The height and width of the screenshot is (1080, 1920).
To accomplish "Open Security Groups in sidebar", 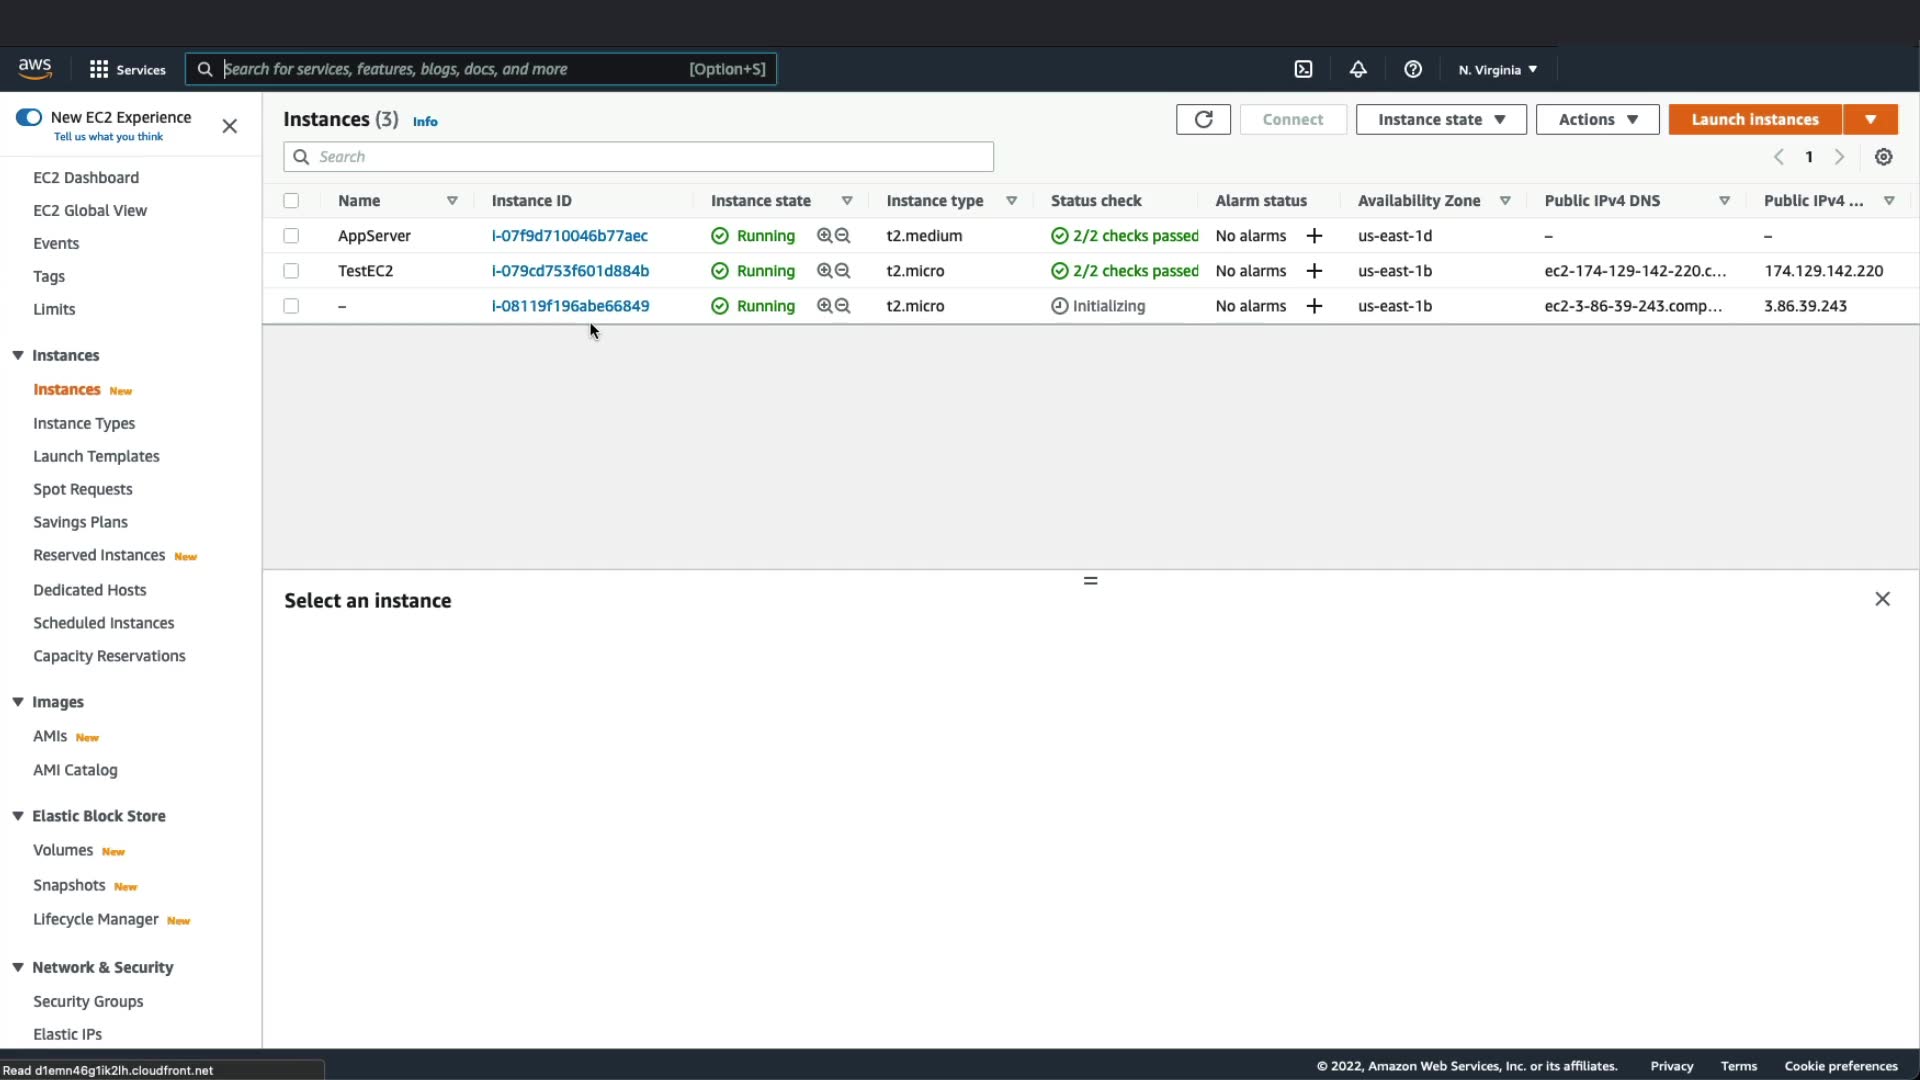I will click(x=88, y=1001).
